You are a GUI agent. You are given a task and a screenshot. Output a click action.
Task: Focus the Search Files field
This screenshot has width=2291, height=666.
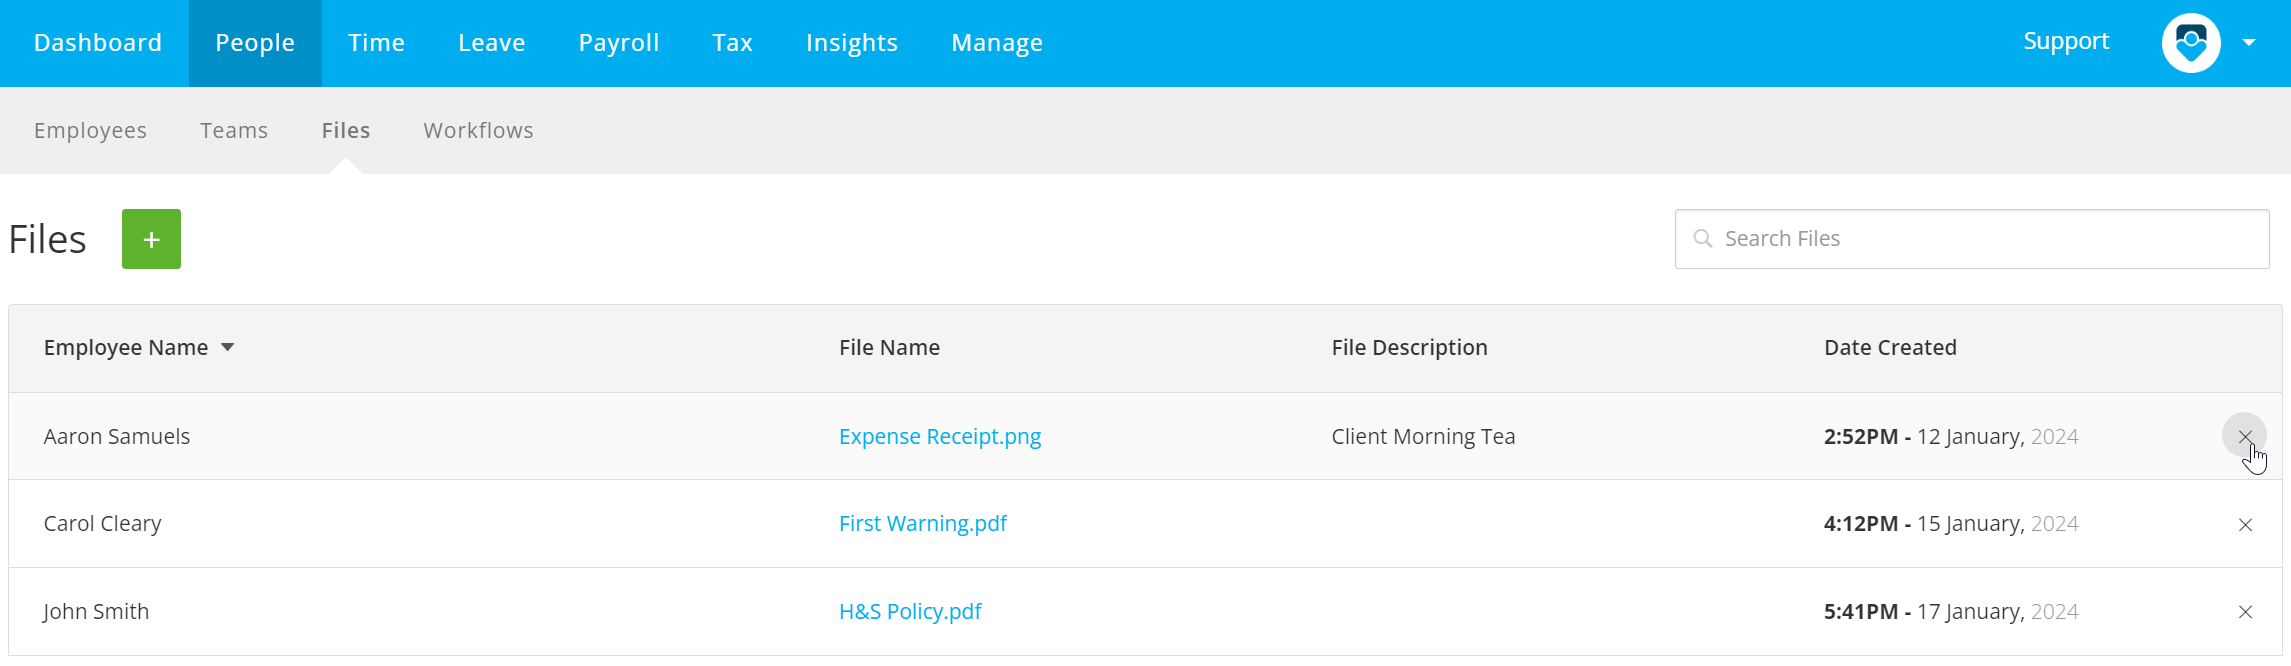[x=1972, y=239]
